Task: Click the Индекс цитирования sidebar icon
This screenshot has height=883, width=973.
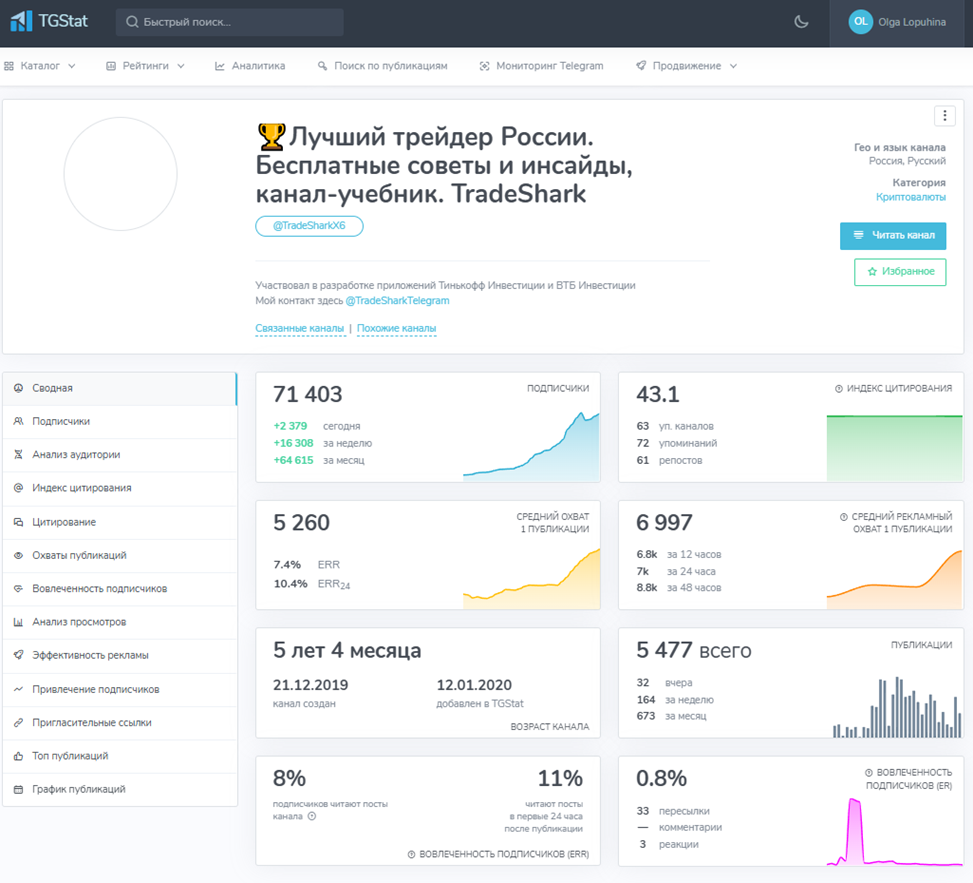Action: (19, 488)
